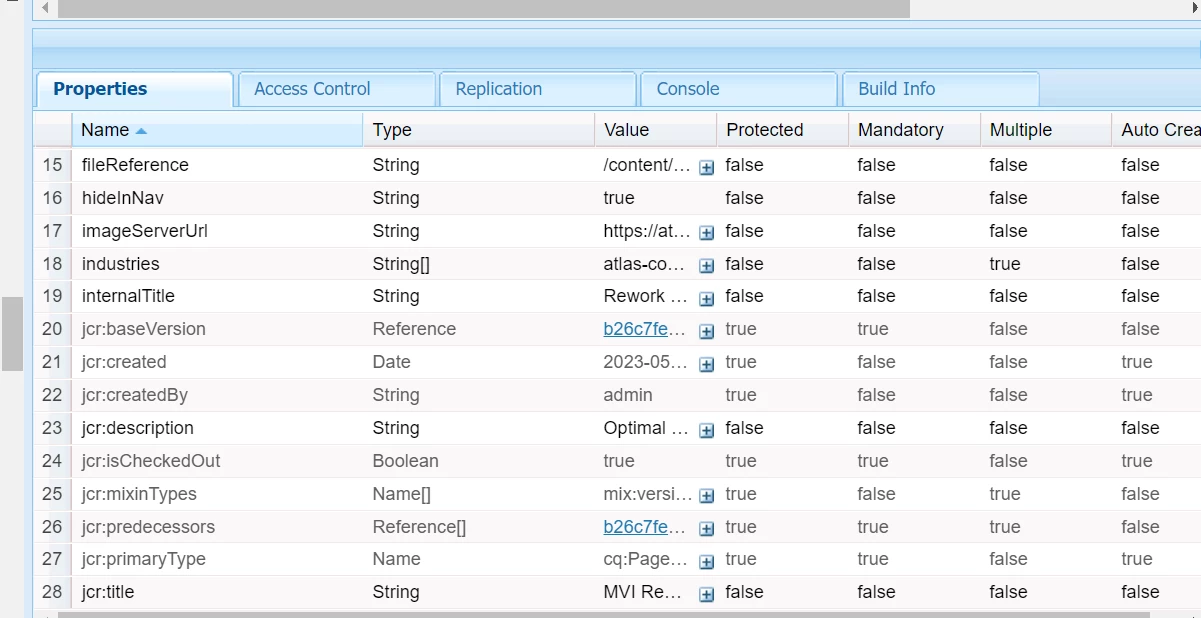Click the 'true' value of hideInNav

point(619,198)
